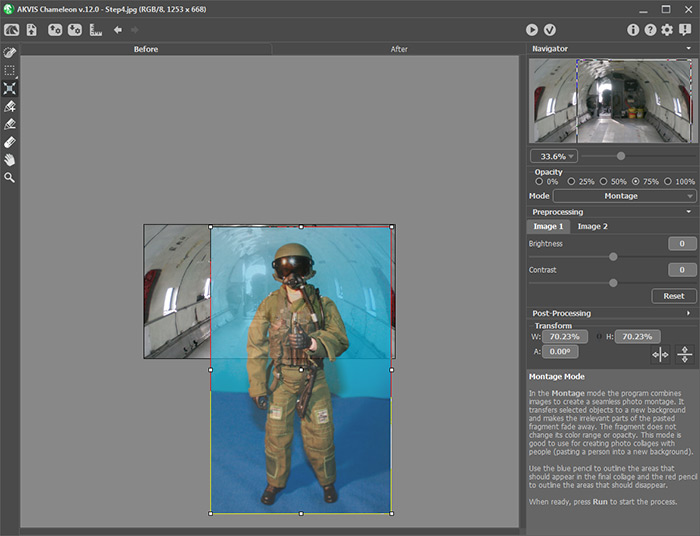Expand the Post-Processing section
This screenshot has height=536, width=700.
[688, 313]
